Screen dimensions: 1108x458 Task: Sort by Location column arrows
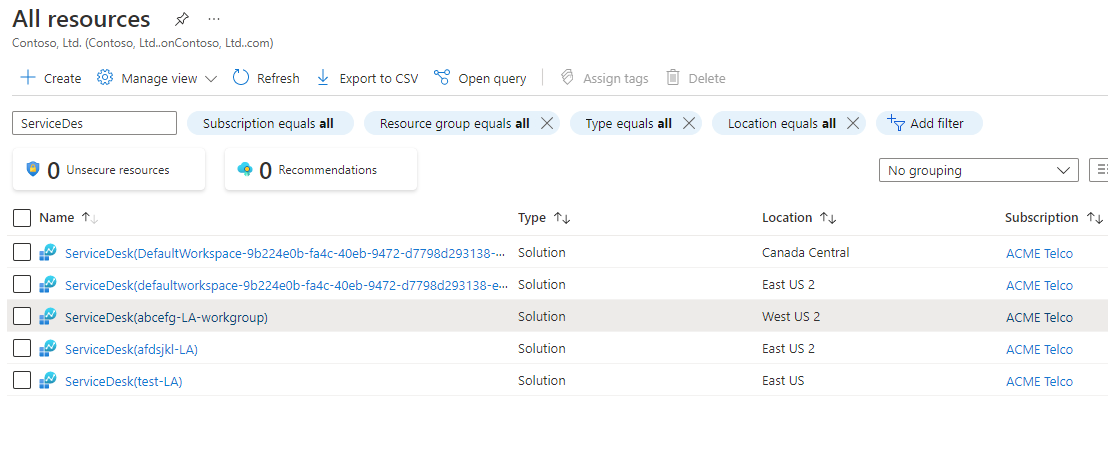[827, 218]
